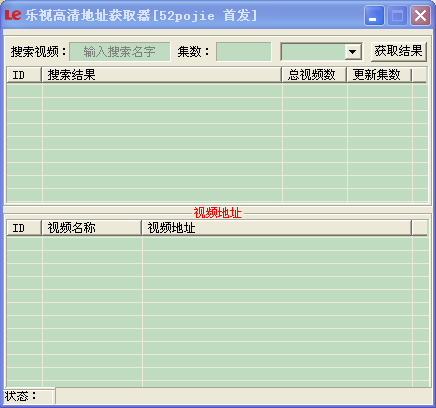Click the Le logo icon in title bar

coord(13,15)
